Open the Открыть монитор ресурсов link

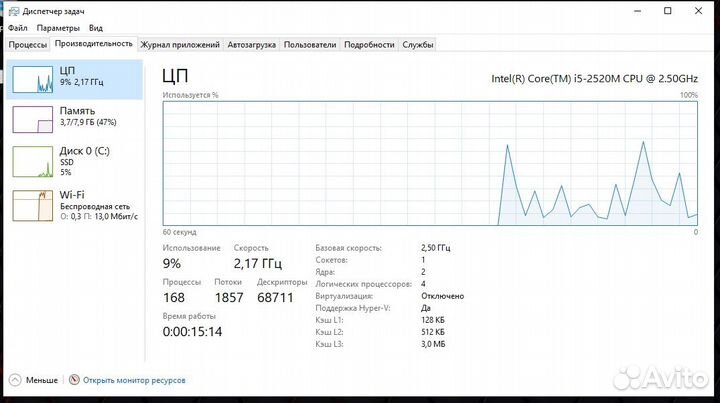point(134,380)
